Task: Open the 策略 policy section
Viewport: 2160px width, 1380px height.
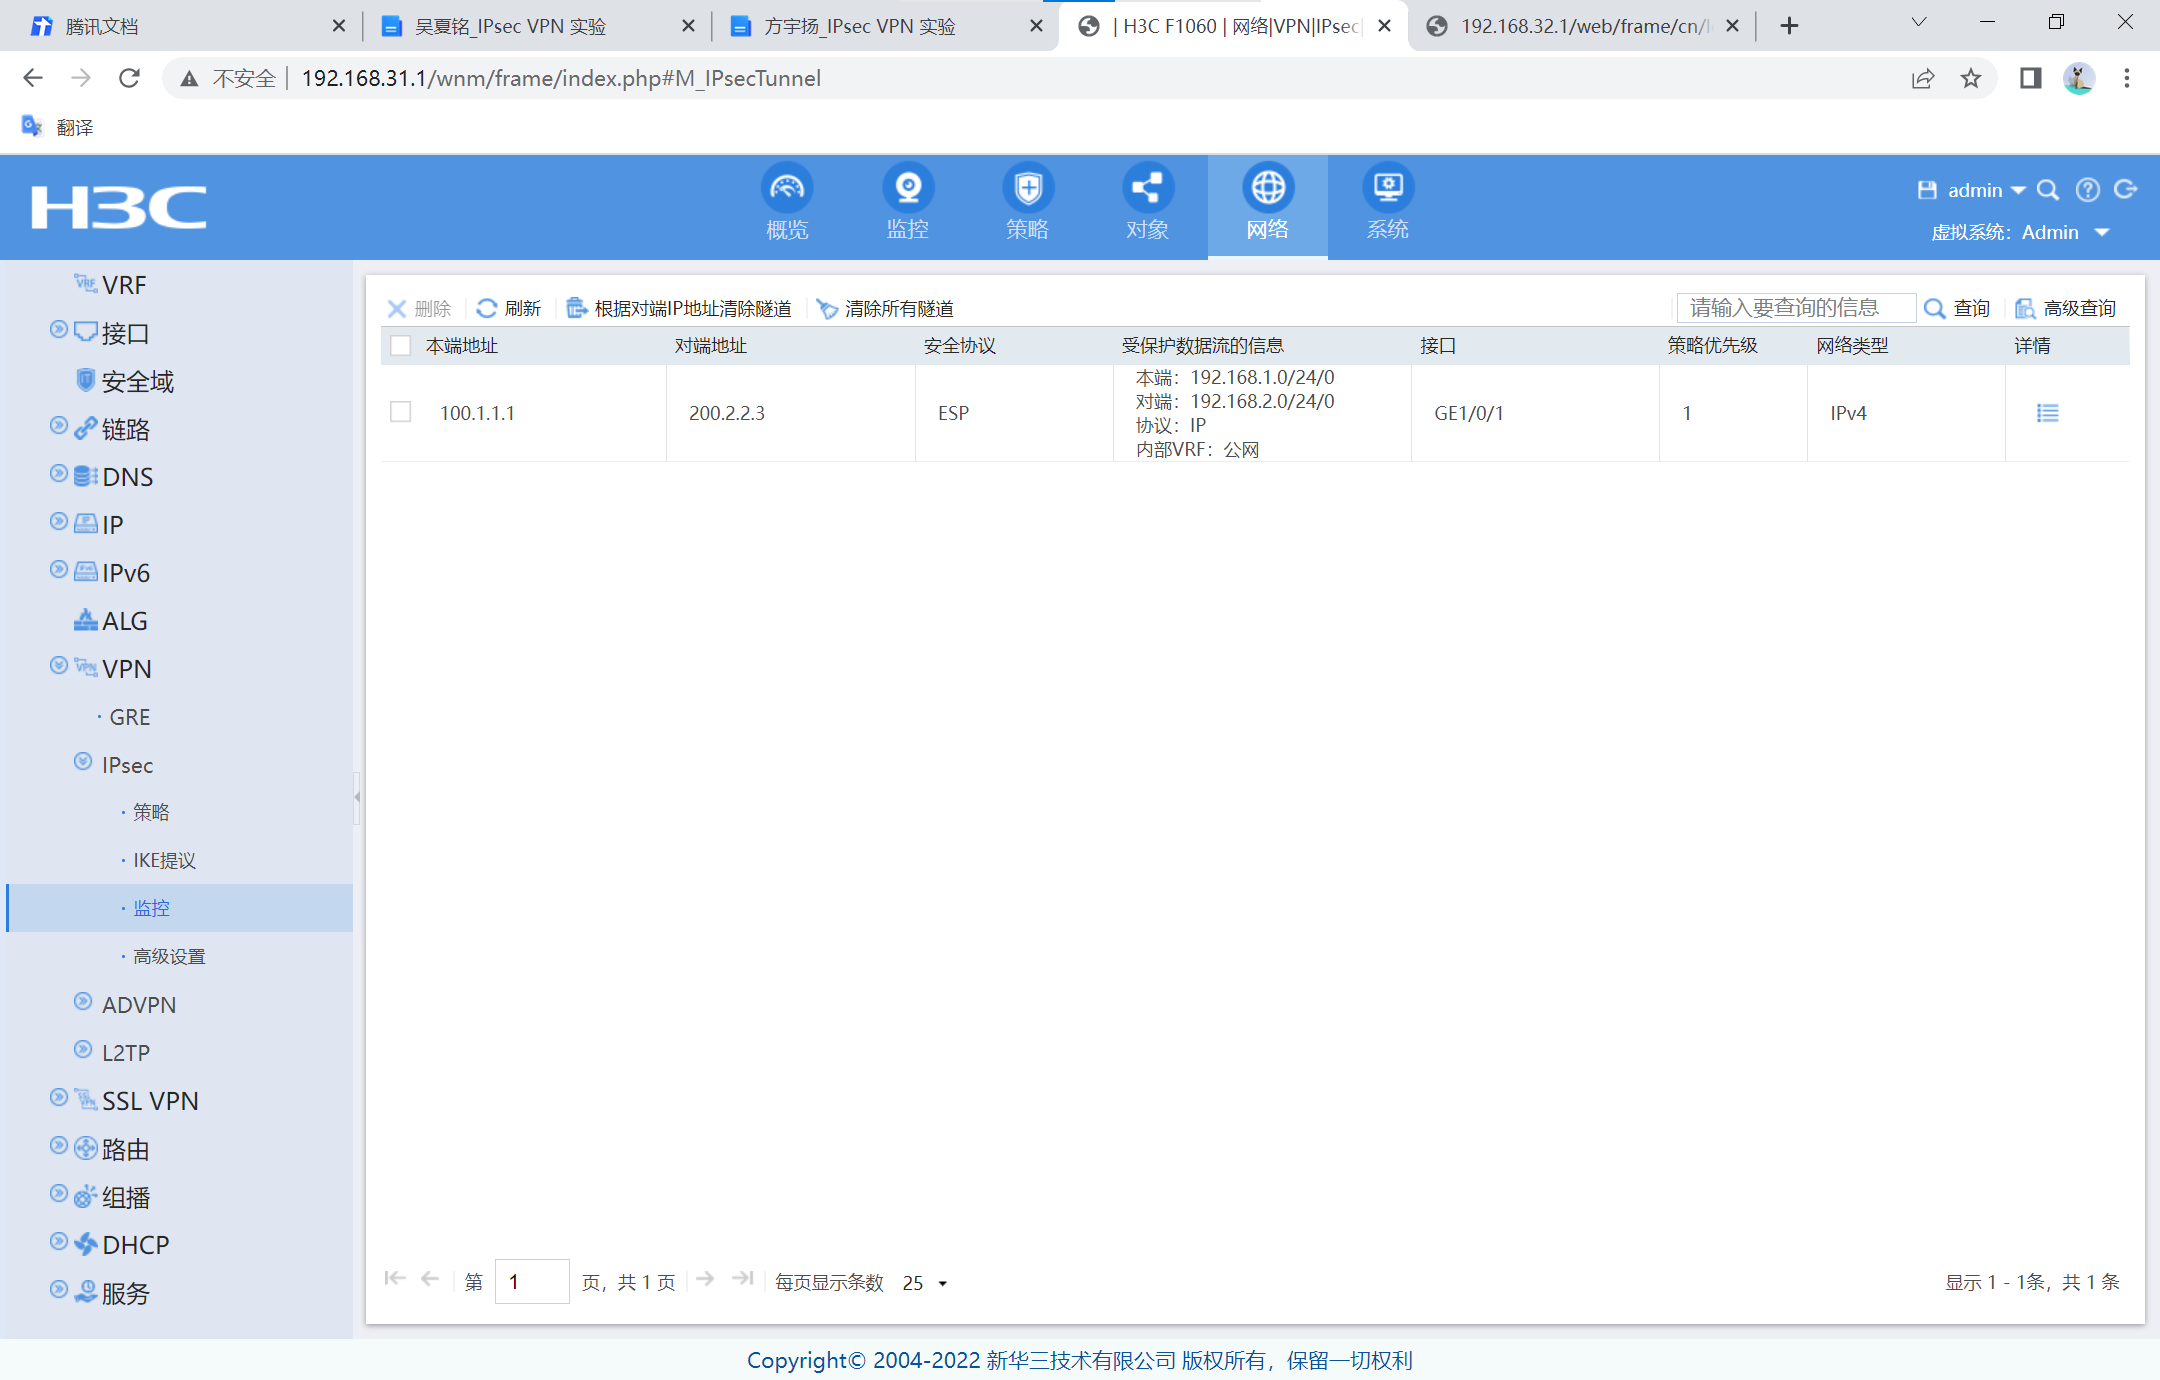Action: coord(1027,203)
